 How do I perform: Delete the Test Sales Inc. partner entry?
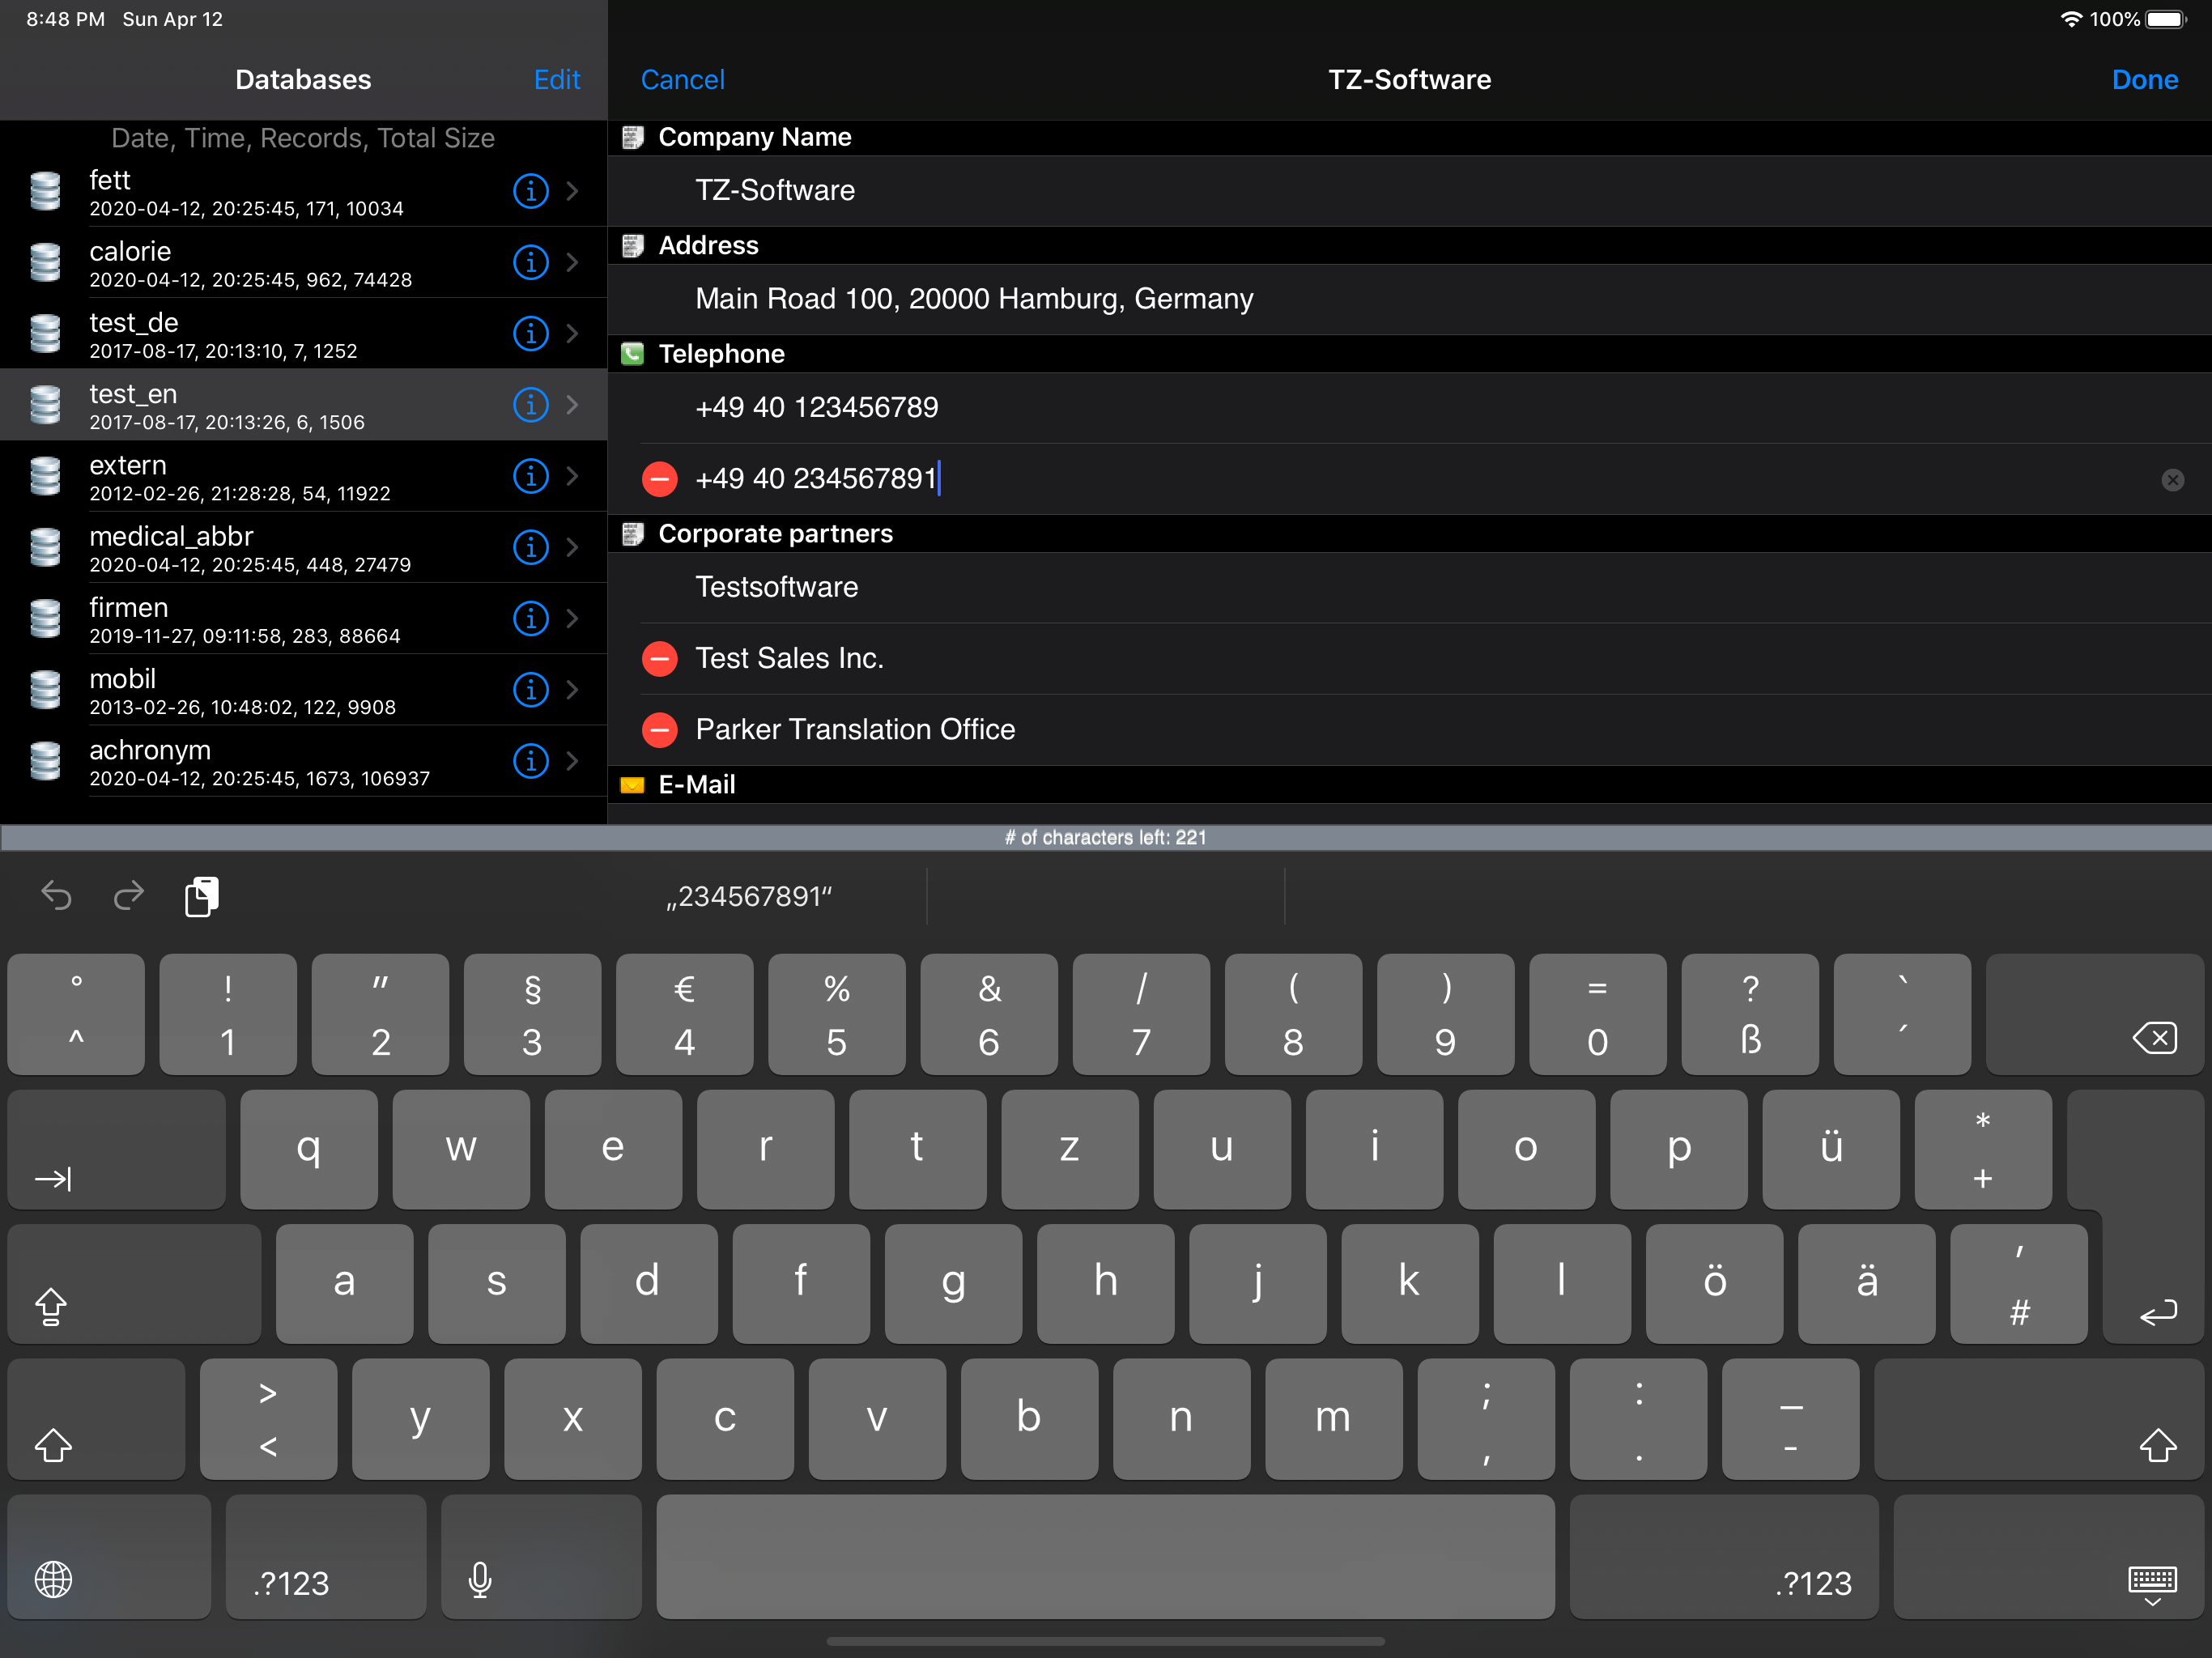point(659,659)
